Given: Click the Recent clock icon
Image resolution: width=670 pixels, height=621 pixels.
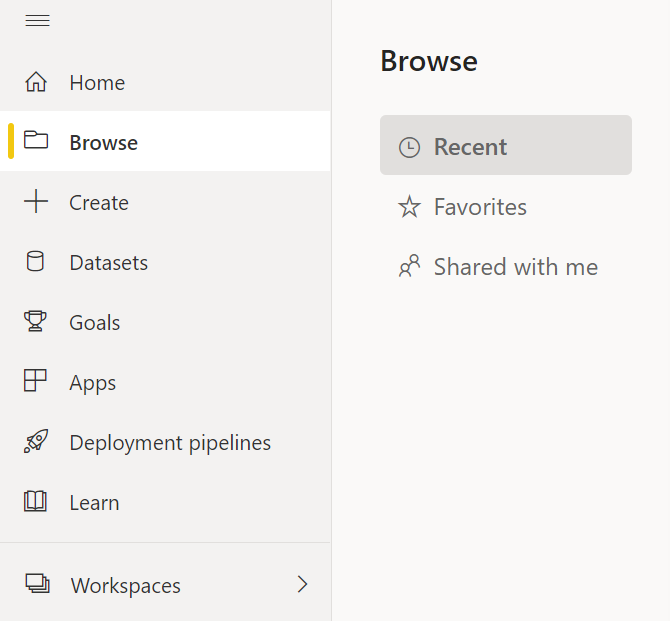Looking at the screenshot, I should click(x=409, y=147).
